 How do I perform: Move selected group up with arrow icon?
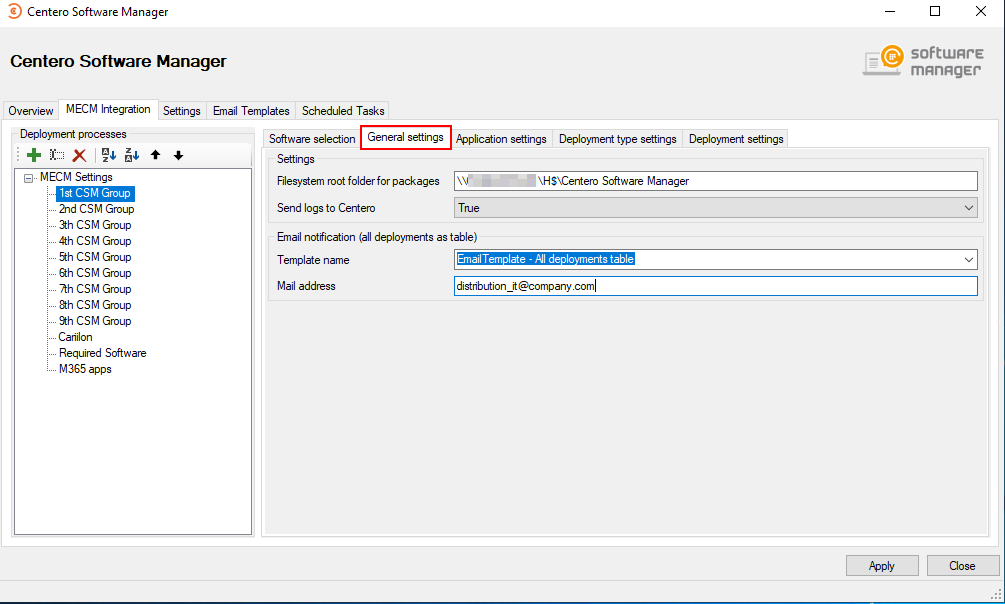(155, 155)
